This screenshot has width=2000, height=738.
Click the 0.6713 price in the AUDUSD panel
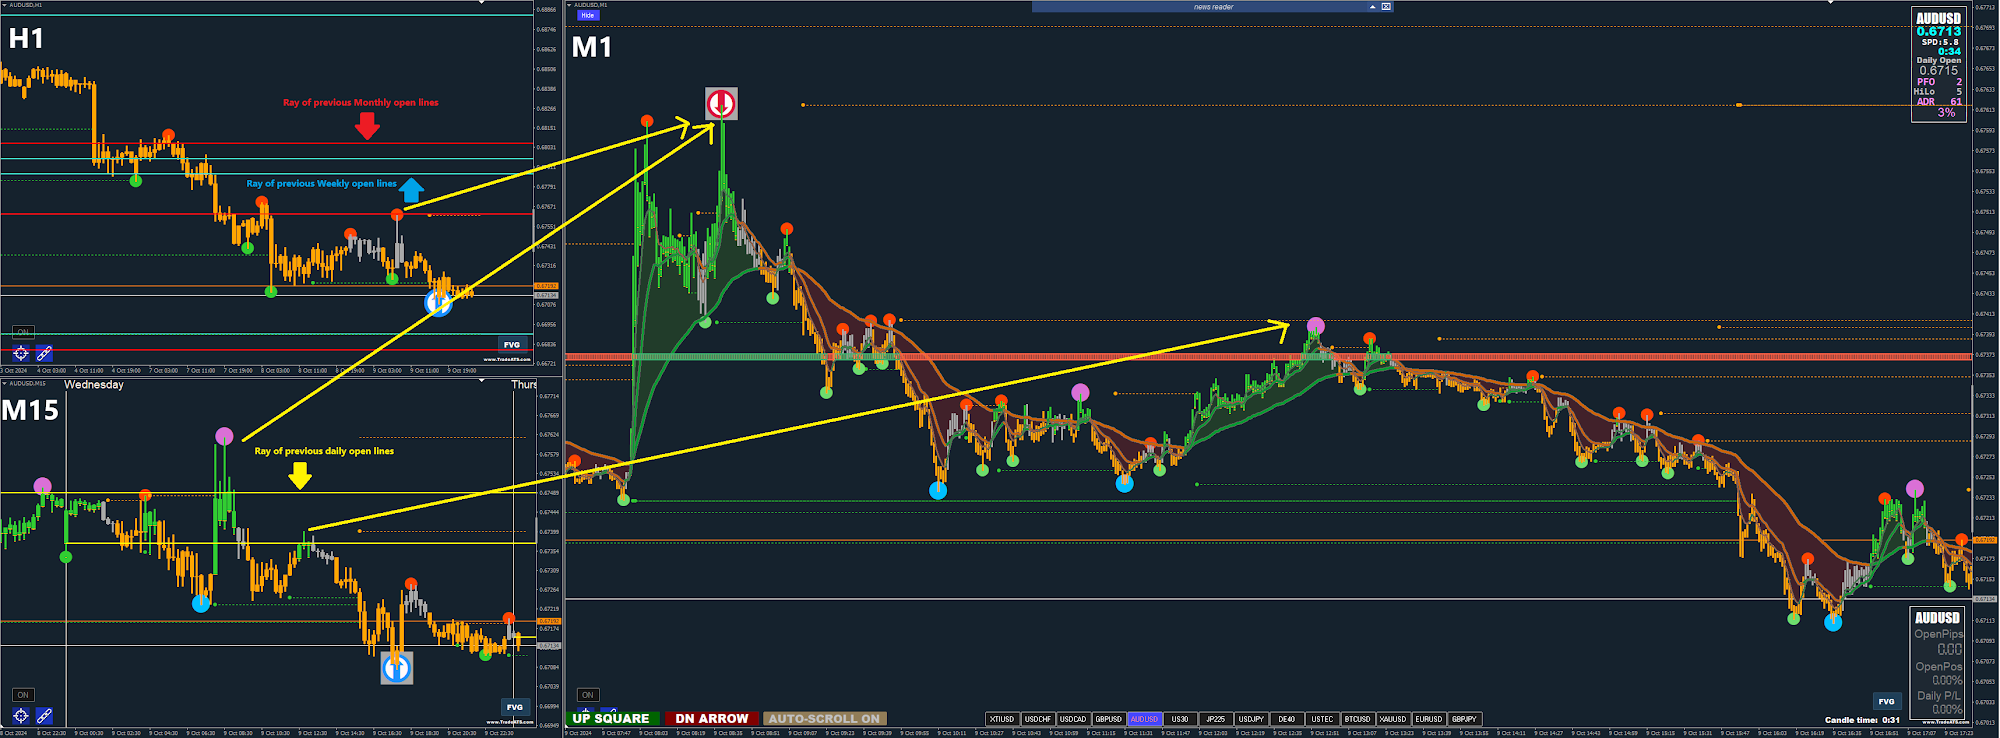coord(1938,31)
